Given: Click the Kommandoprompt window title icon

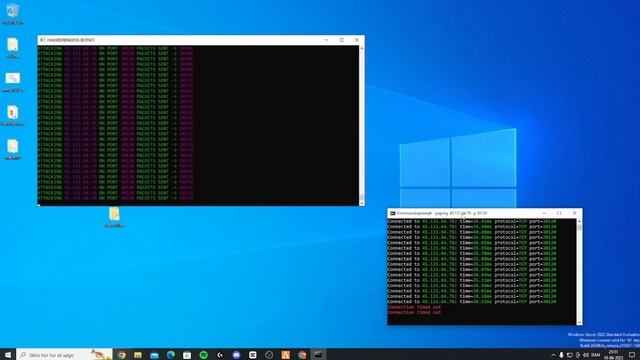Looking at the screenshot, I should [x=392, y=213].
